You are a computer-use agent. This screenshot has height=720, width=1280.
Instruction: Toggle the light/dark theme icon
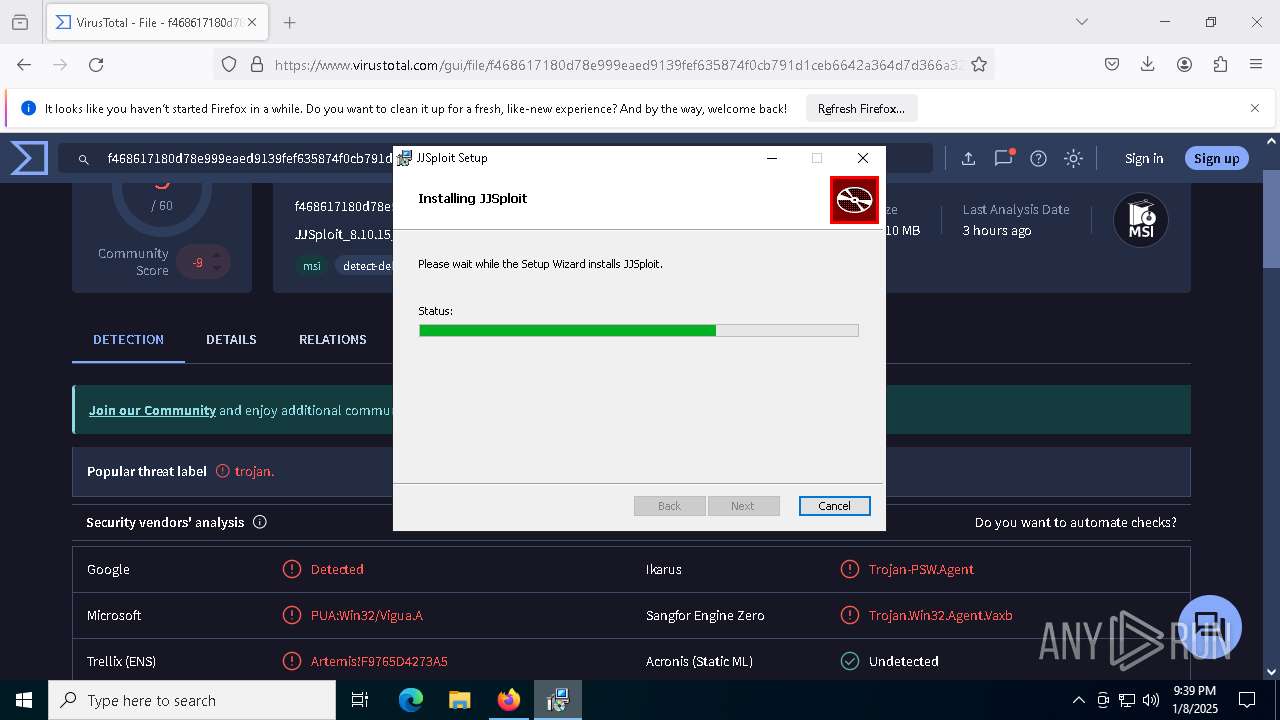pyautogui.click(x=1073, y=158)
